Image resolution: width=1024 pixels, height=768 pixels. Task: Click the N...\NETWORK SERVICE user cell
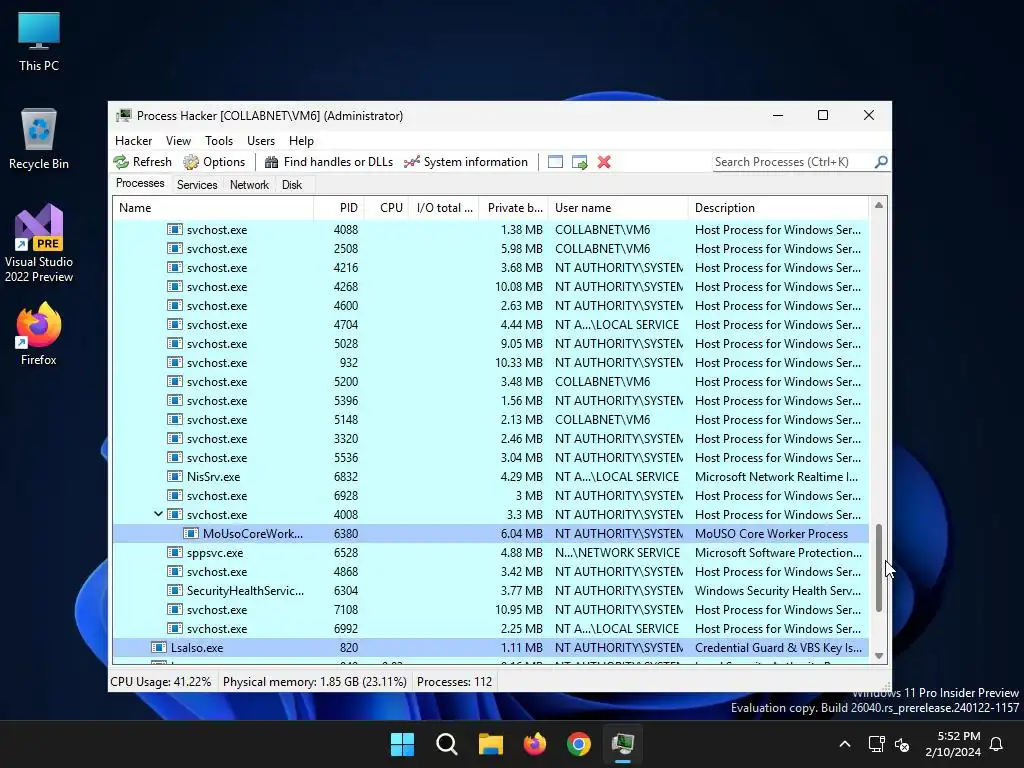[x=617, y=552]
